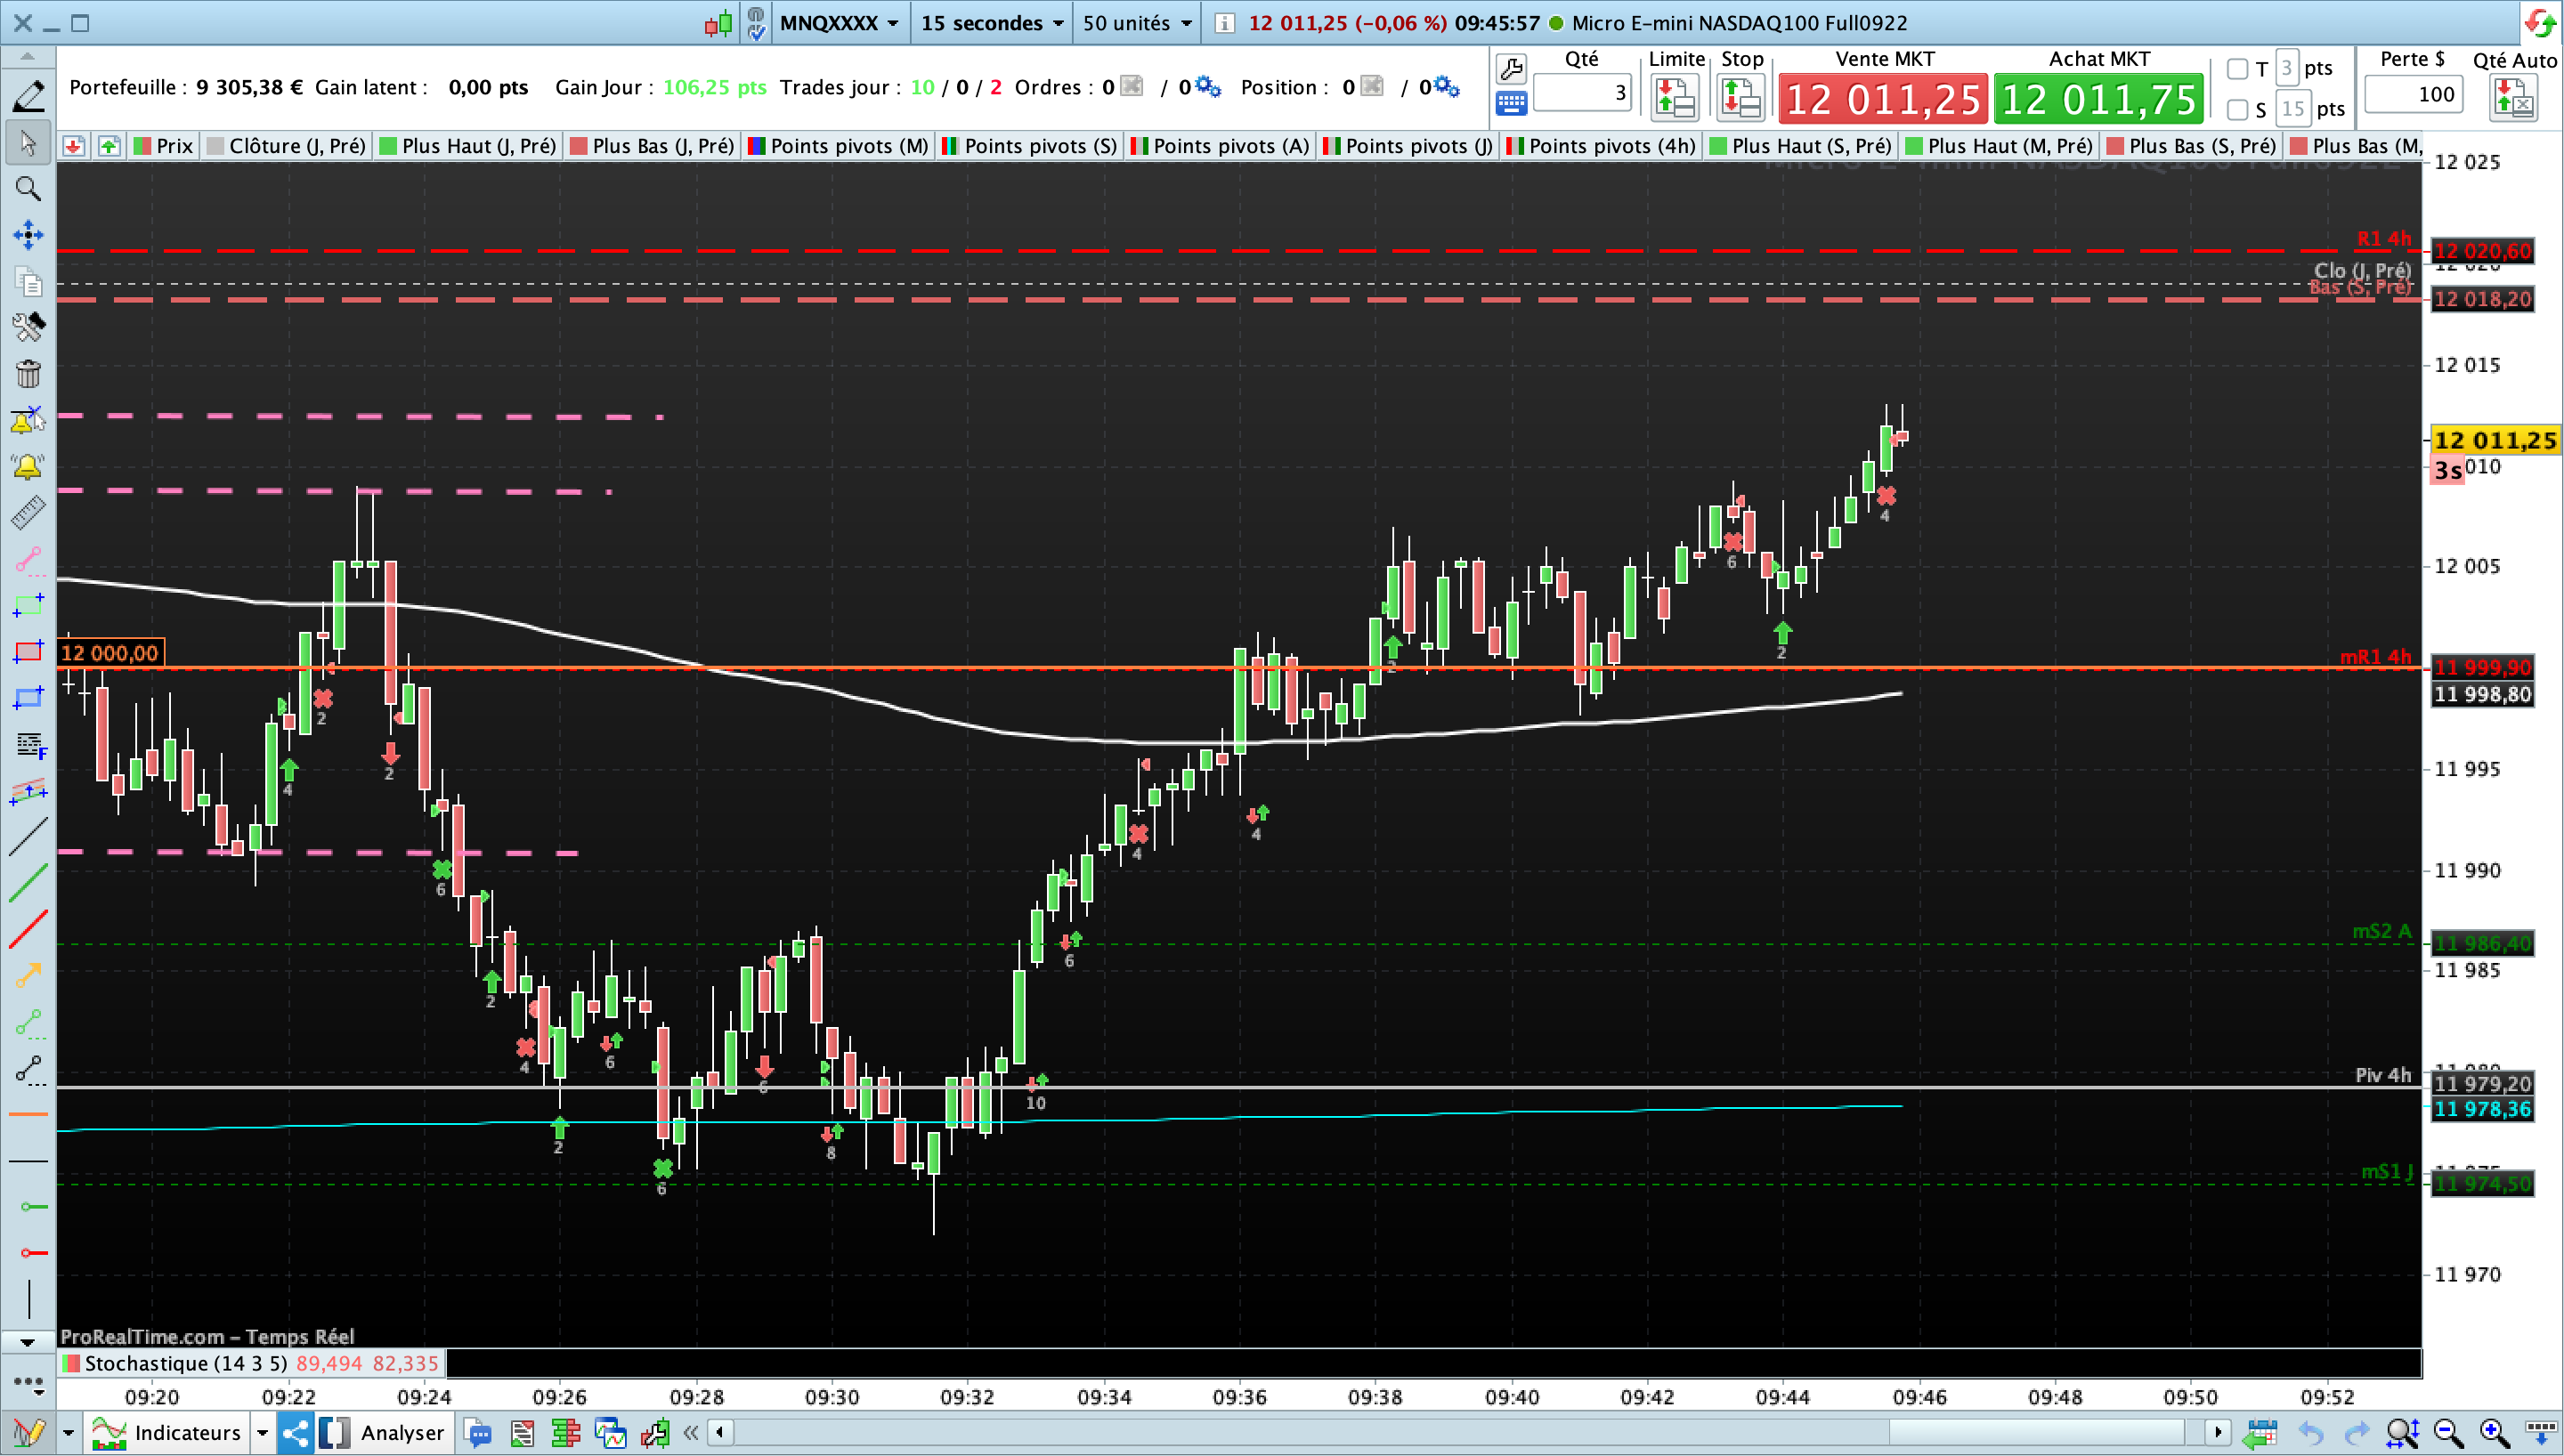Click the Plus Haut (J, Pré) color swatch
Screen dimensions: 2564x1456
click(388, 146)
